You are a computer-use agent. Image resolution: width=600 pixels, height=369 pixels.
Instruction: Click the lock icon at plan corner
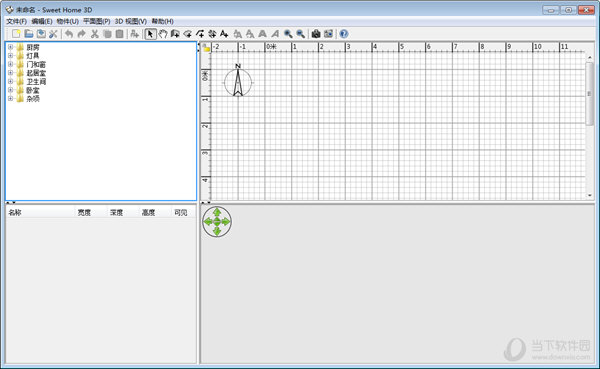[206, 48]
